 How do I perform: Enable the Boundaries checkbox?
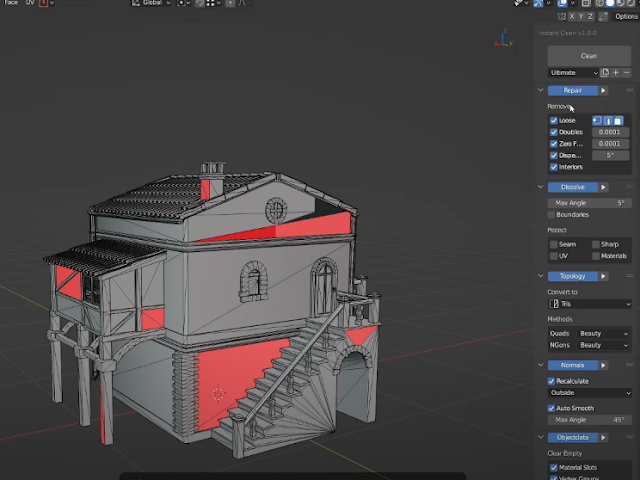[x=551, y=215]
